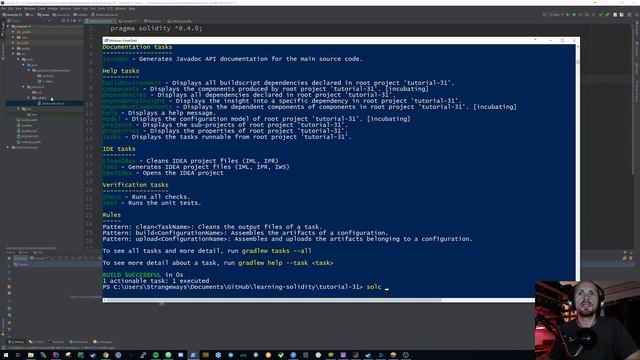Image resolution: width=640 pixels, height=360 pixels.
Task: Open the File menu in IntelliJ
Action: point(4,9)
